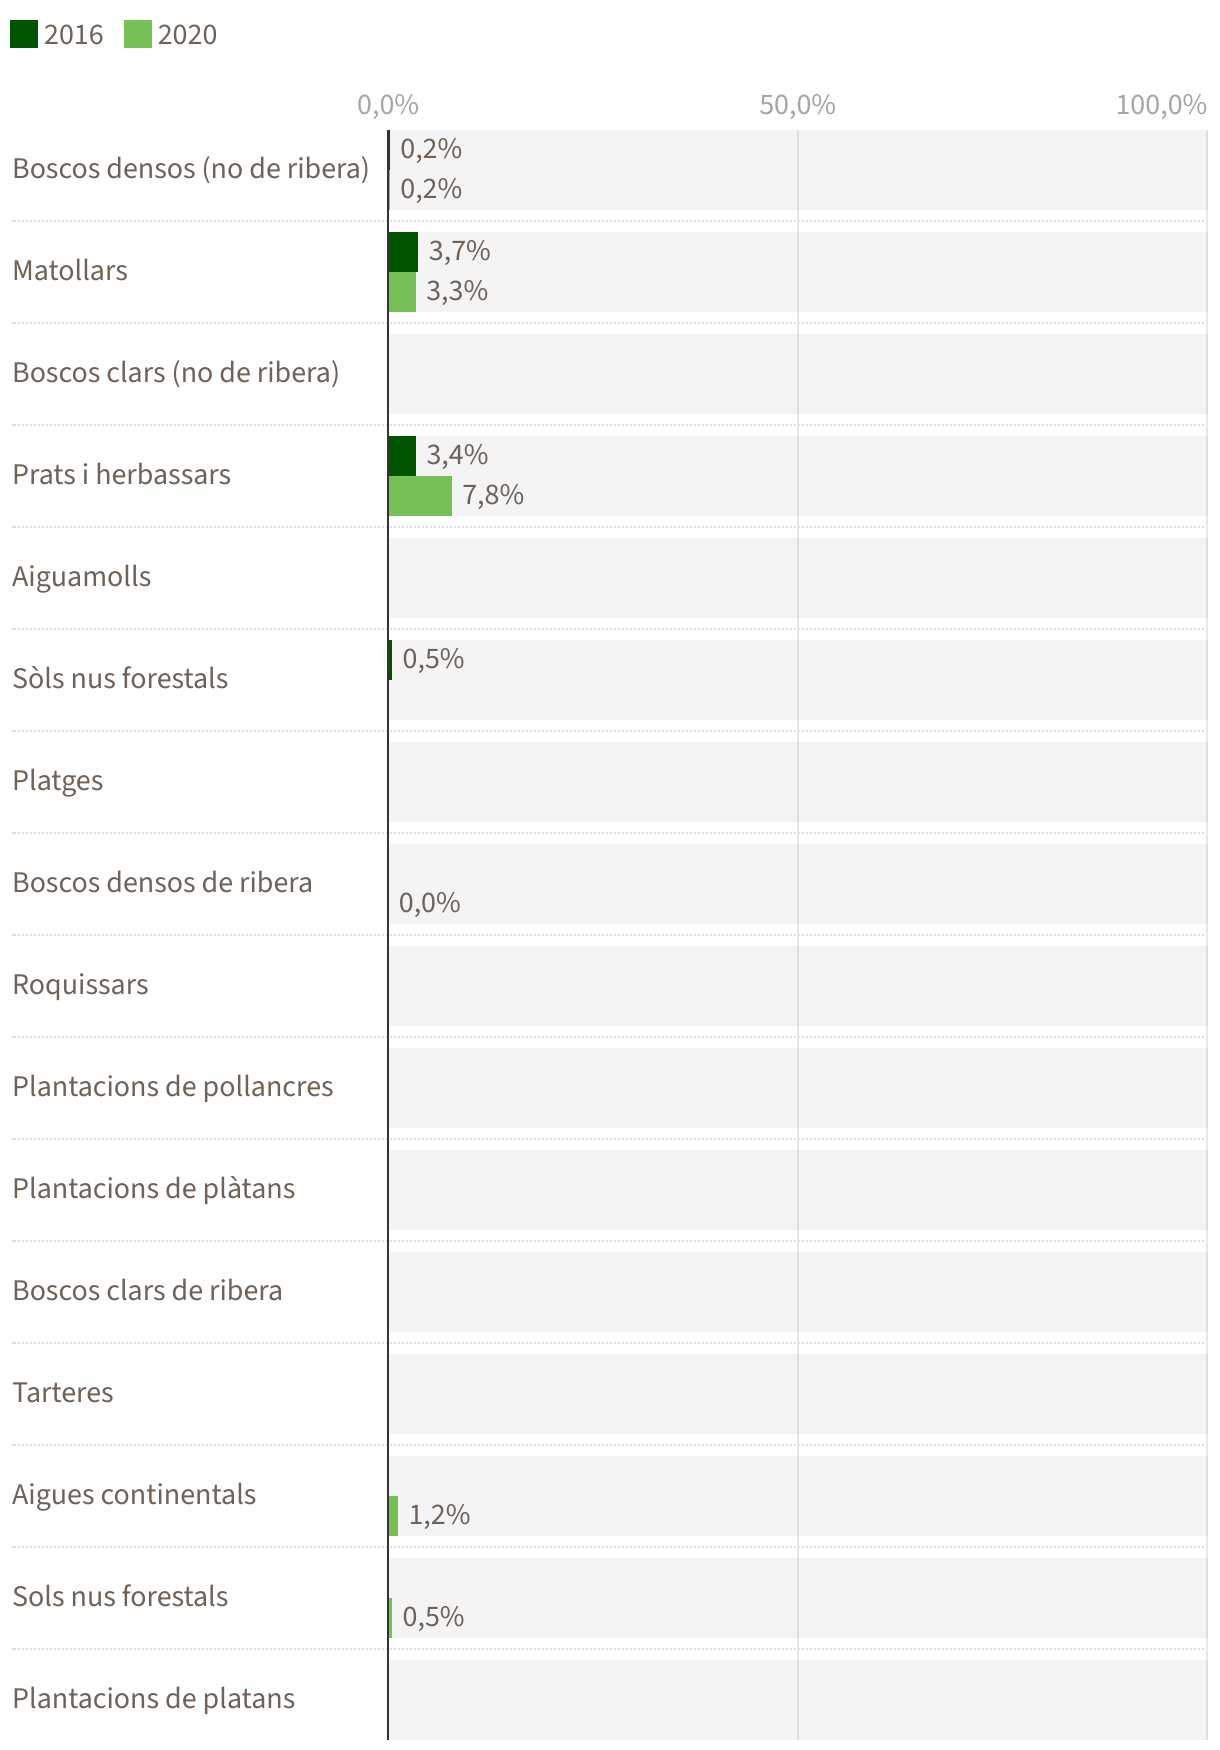Click the Platges category label
Viewport: 1220px width, 1750px height.
58,781
